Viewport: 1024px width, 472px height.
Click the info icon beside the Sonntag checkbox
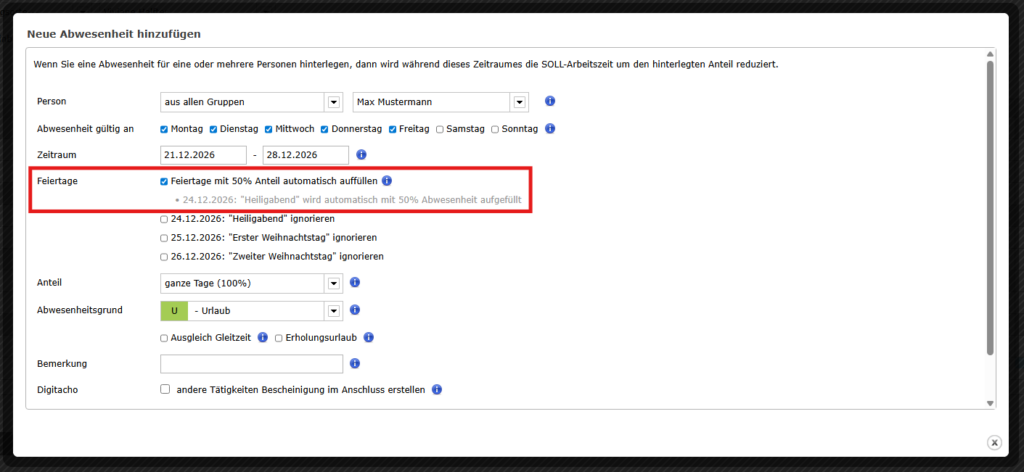pos(551,129)
